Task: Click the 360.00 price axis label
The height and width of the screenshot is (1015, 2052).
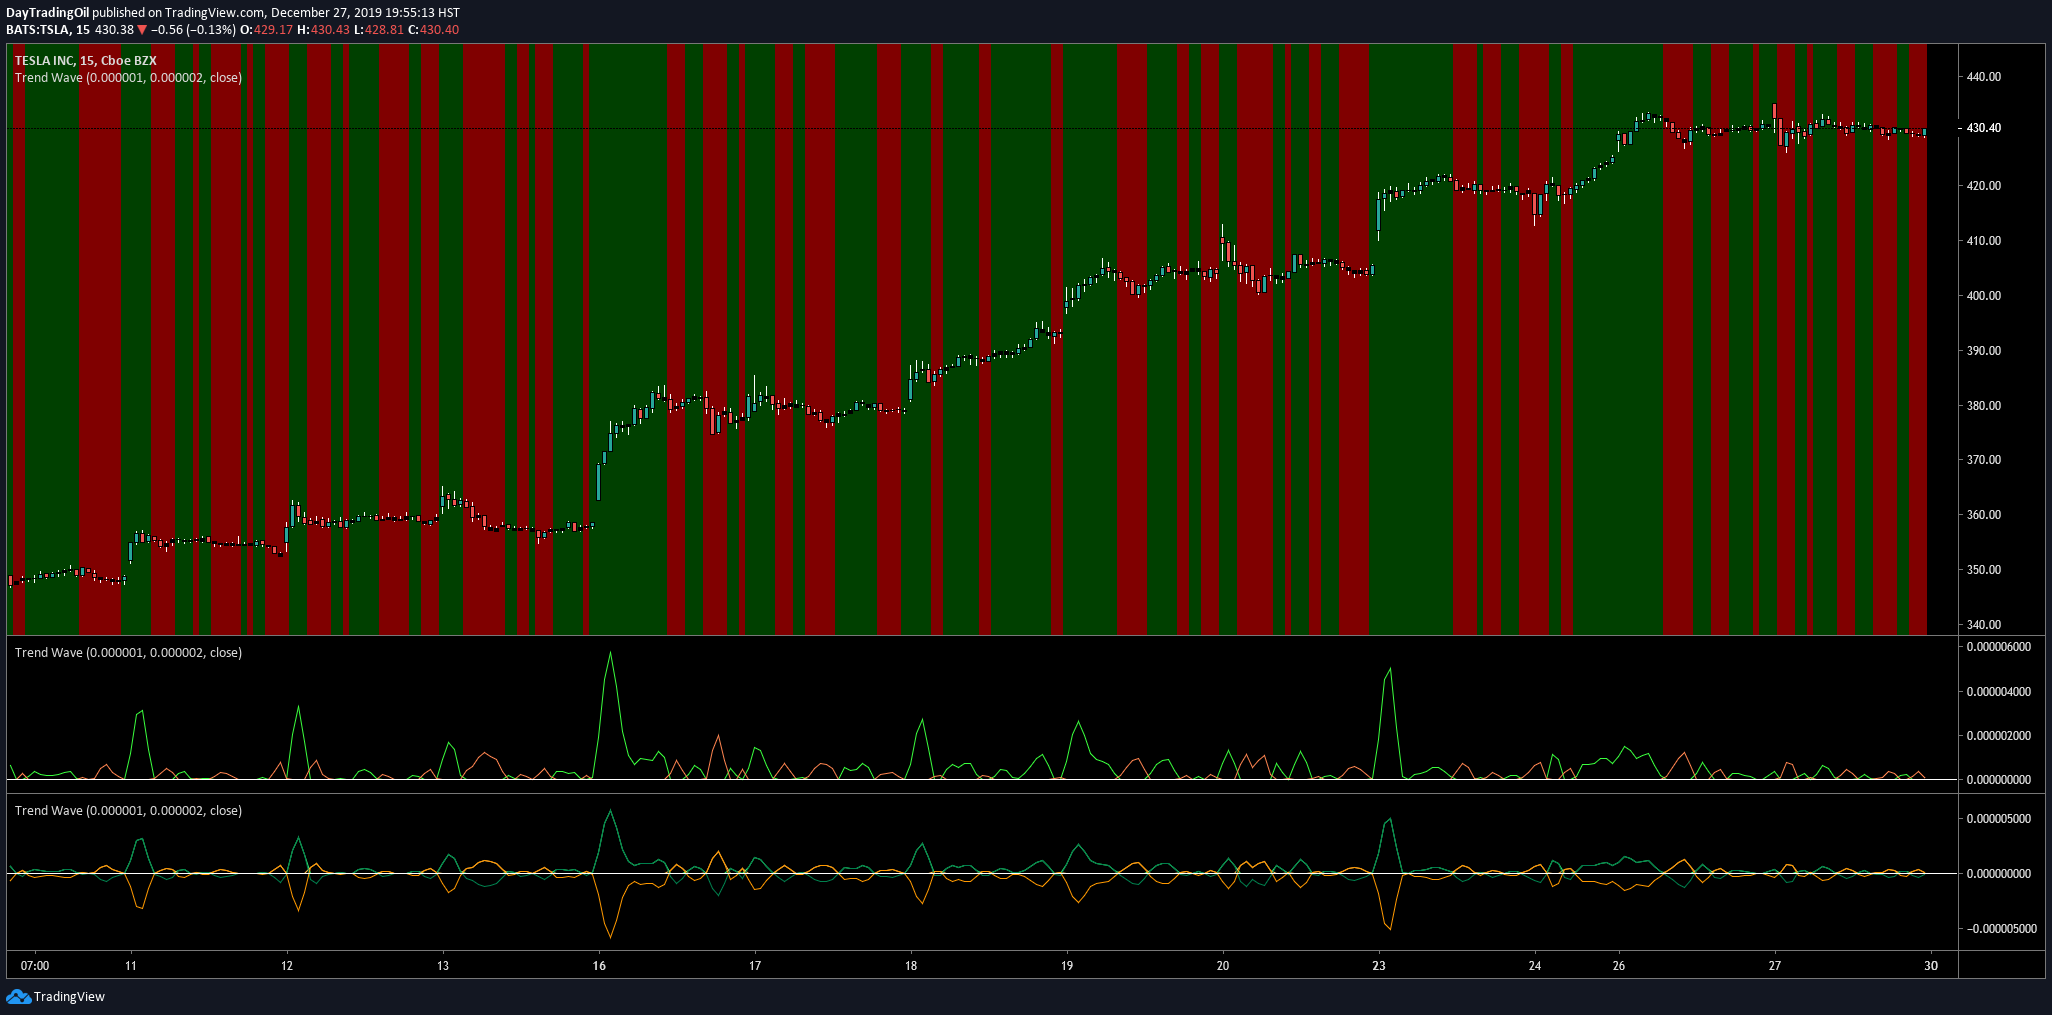Action: click(1984, 515)
